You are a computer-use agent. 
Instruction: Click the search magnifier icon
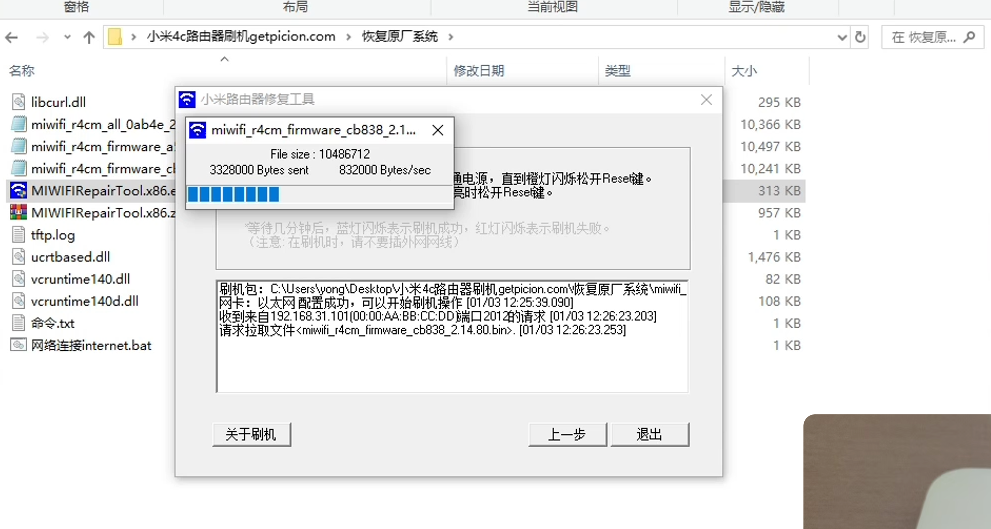point(969,37)
